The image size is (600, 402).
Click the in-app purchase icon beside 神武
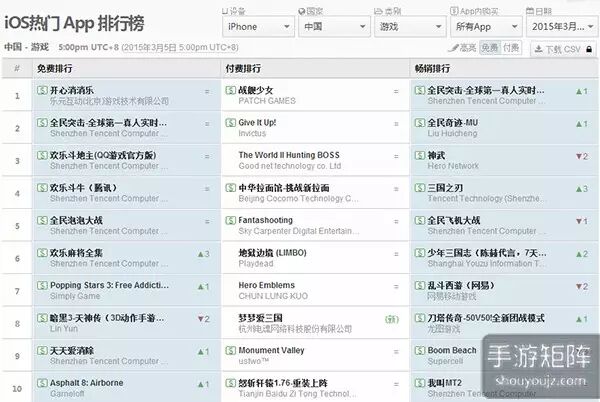click(x=420, y=155)
